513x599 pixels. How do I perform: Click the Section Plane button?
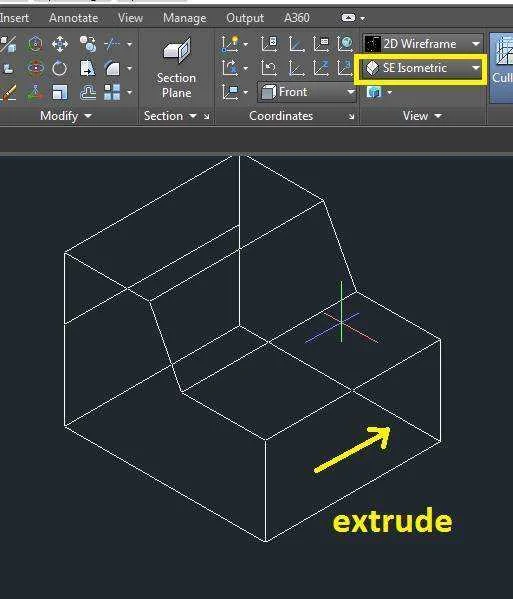pos(176,69)
